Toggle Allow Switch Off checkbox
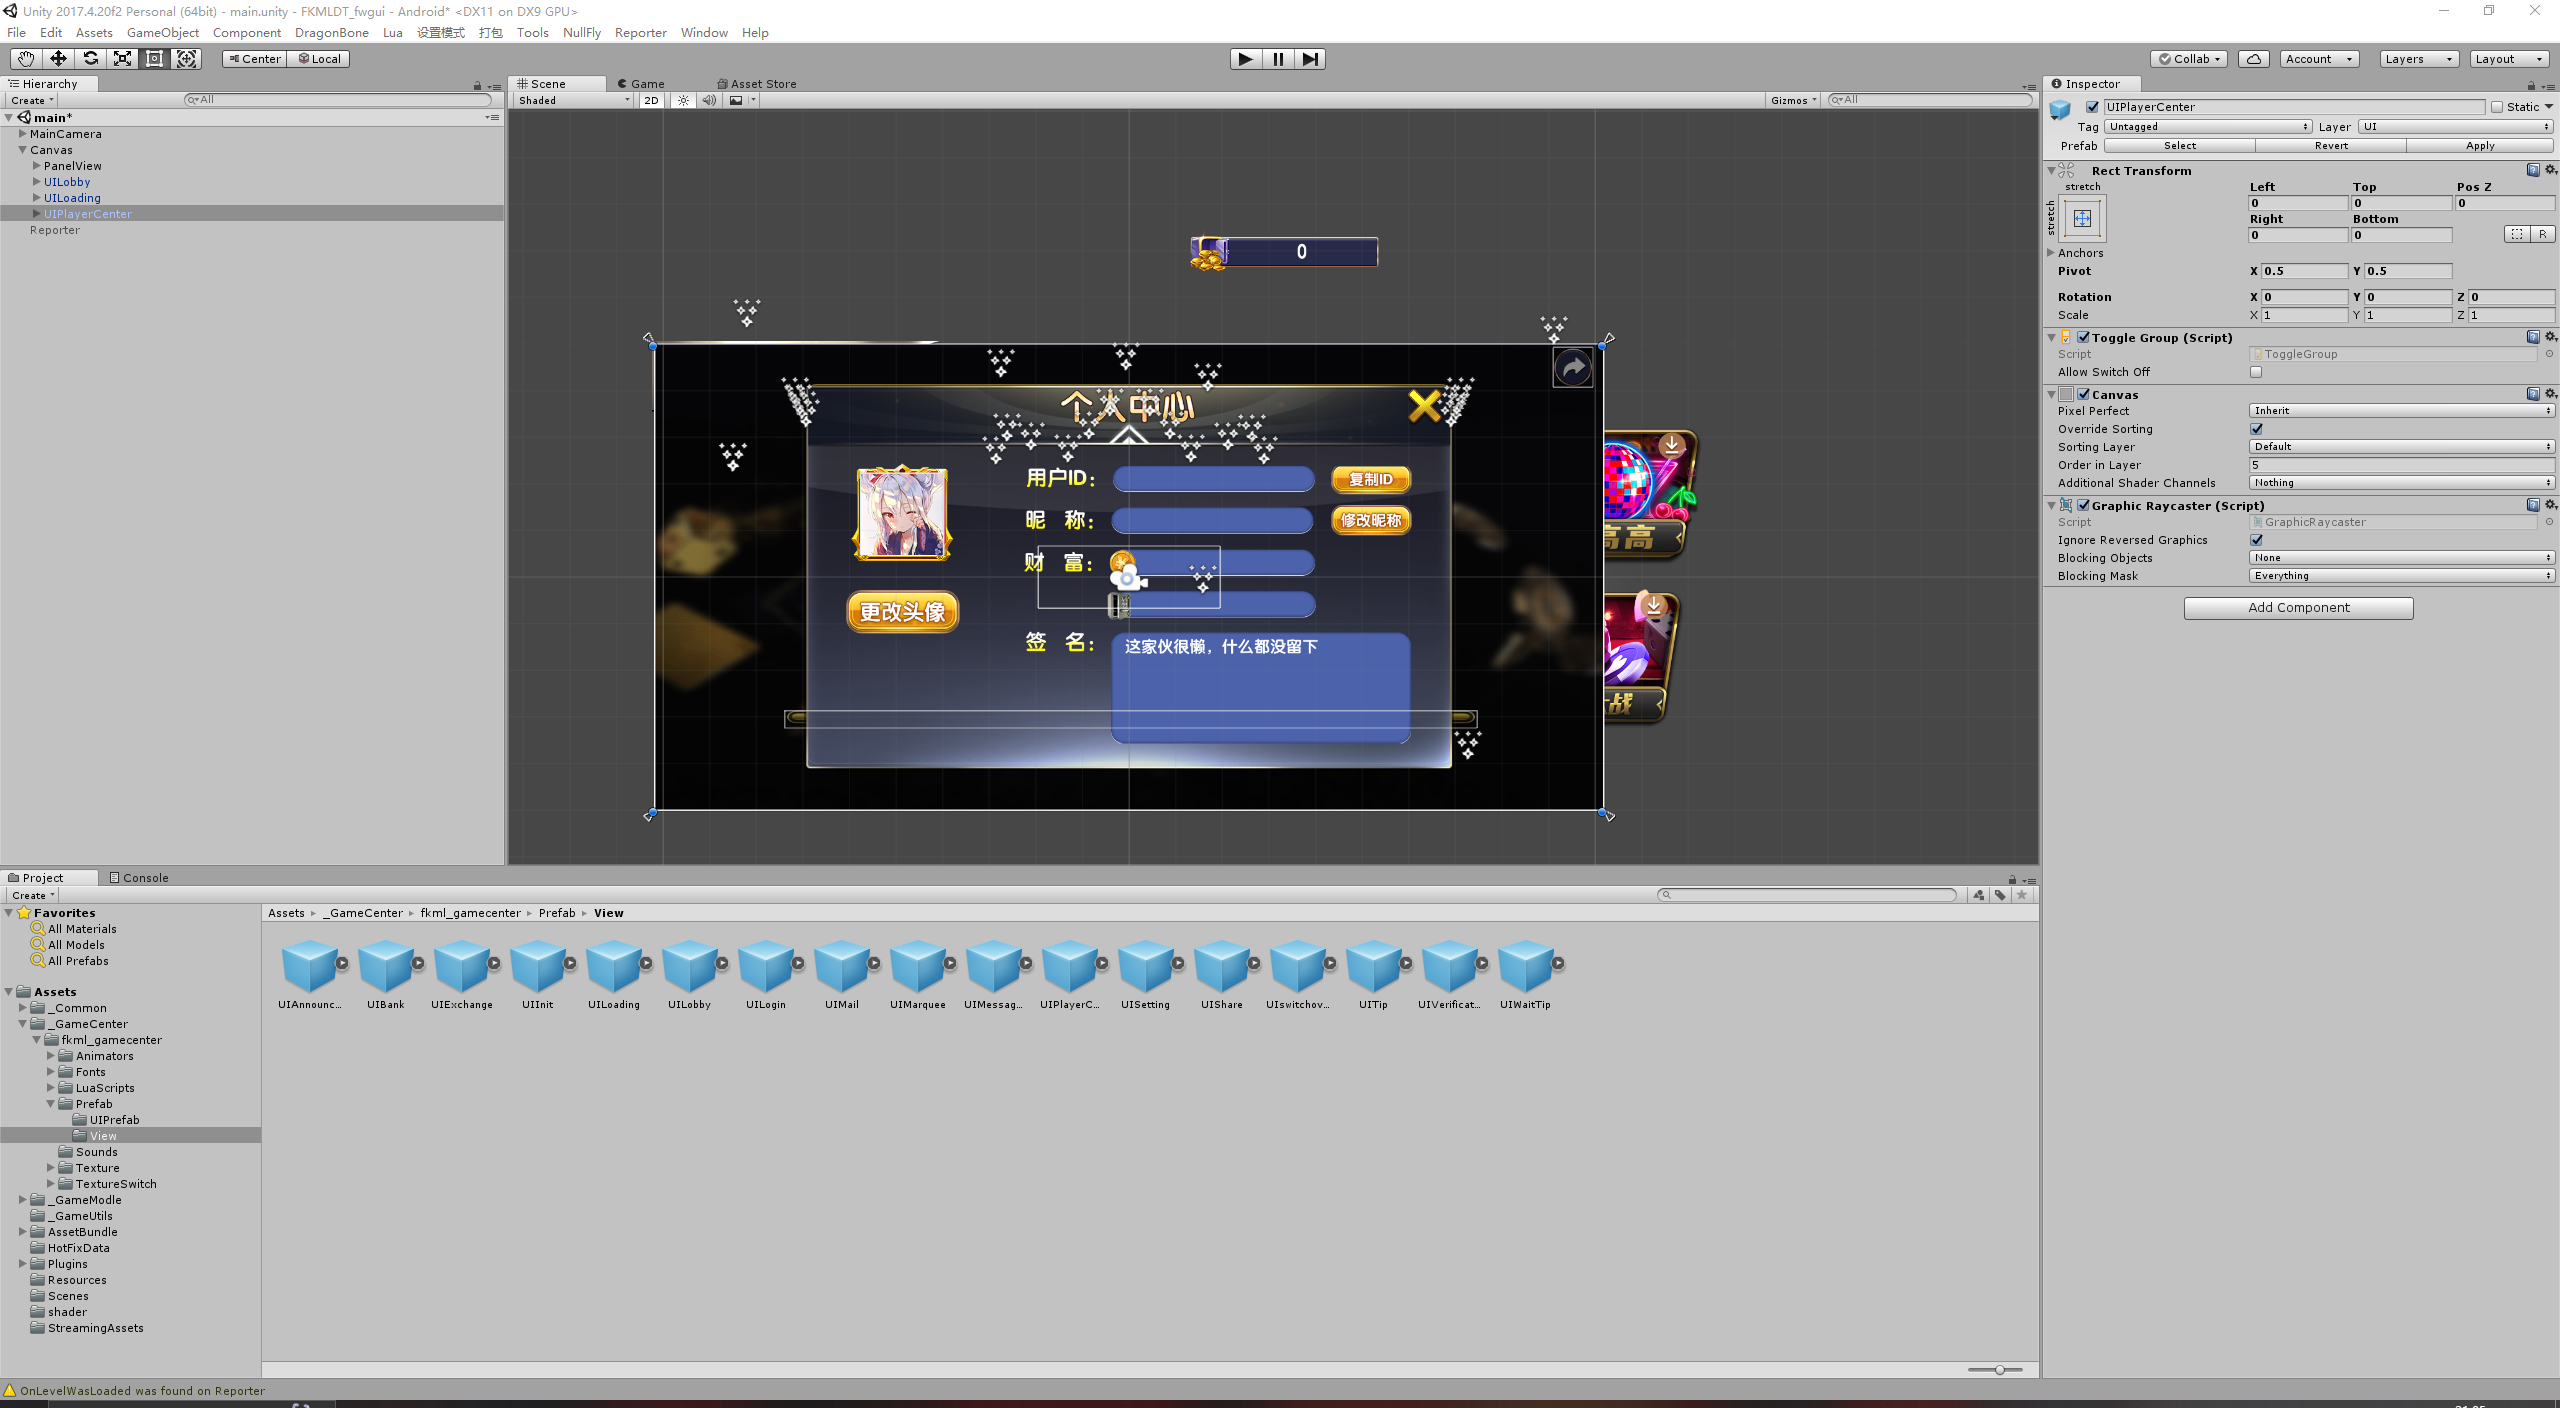 (2256, 372)
